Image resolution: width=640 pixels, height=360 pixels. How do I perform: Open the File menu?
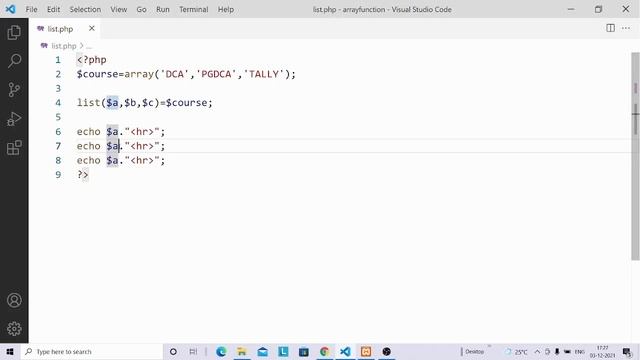[x=31, y=9]
